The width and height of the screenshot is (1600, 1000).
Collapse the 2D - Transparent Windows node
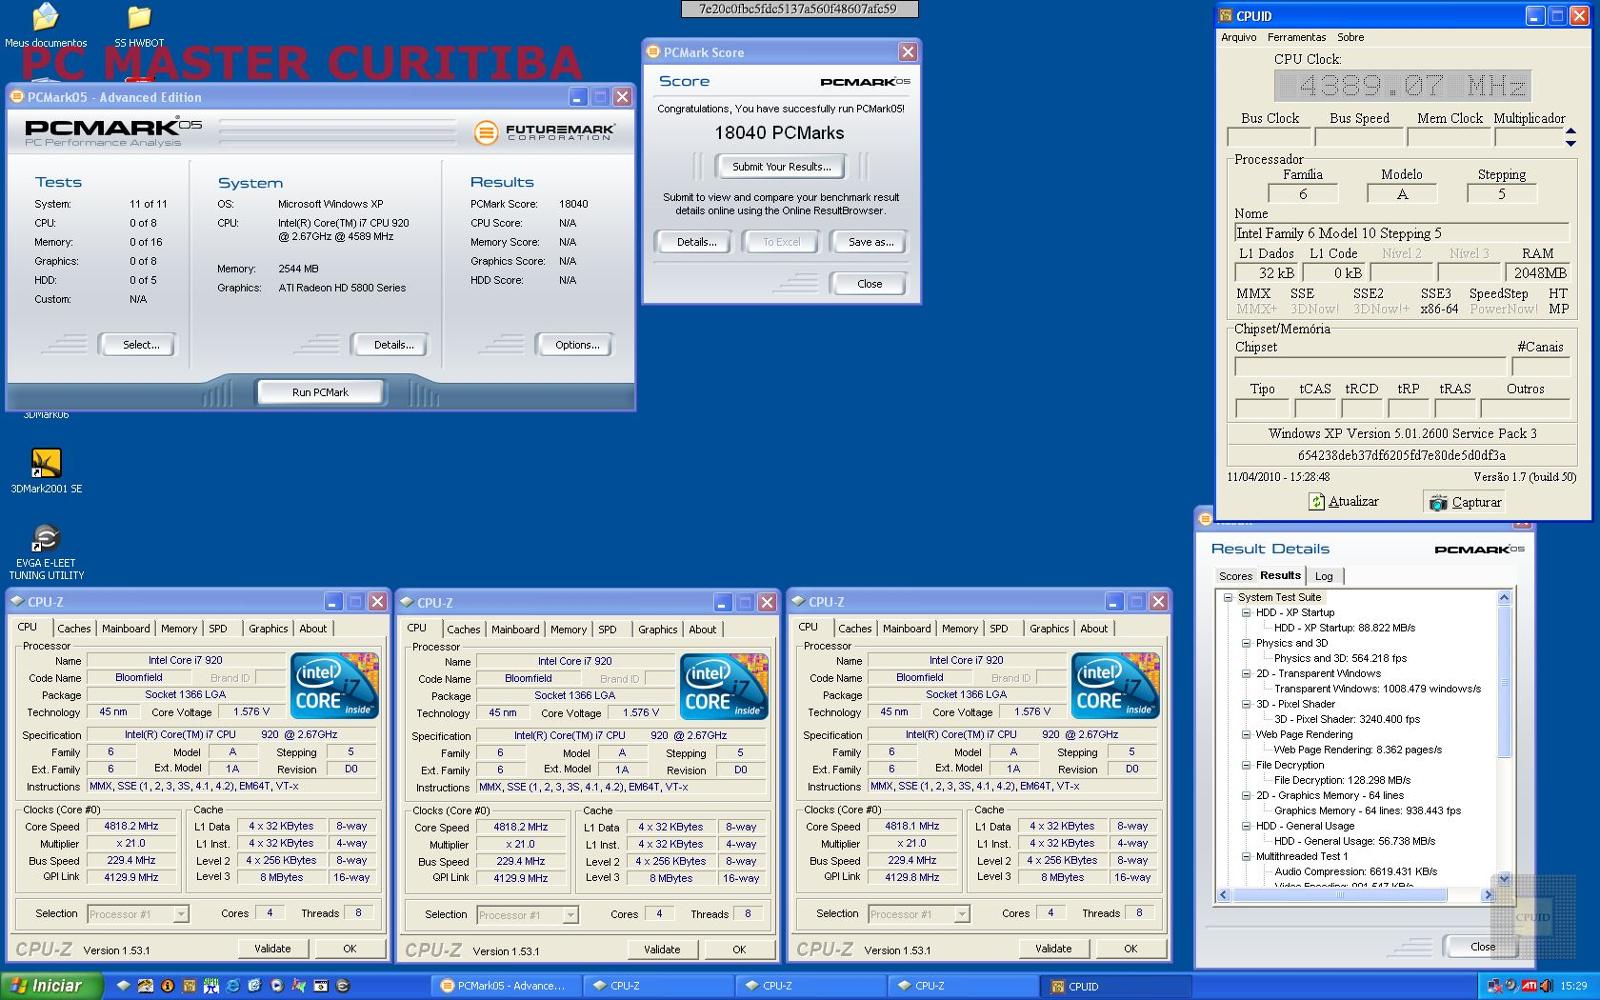[1246, 673]
